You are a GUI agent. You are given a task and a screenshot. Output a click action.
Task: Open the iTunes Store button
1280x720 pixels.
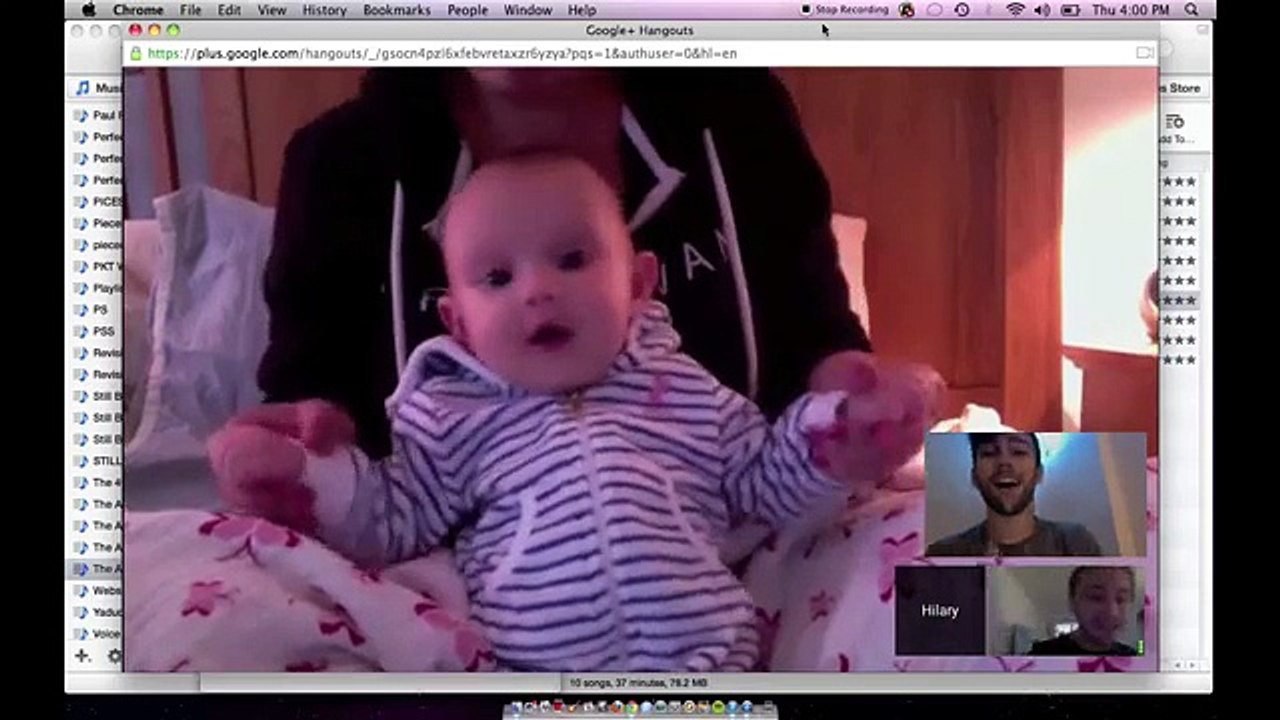click(x=1183, y=88)
